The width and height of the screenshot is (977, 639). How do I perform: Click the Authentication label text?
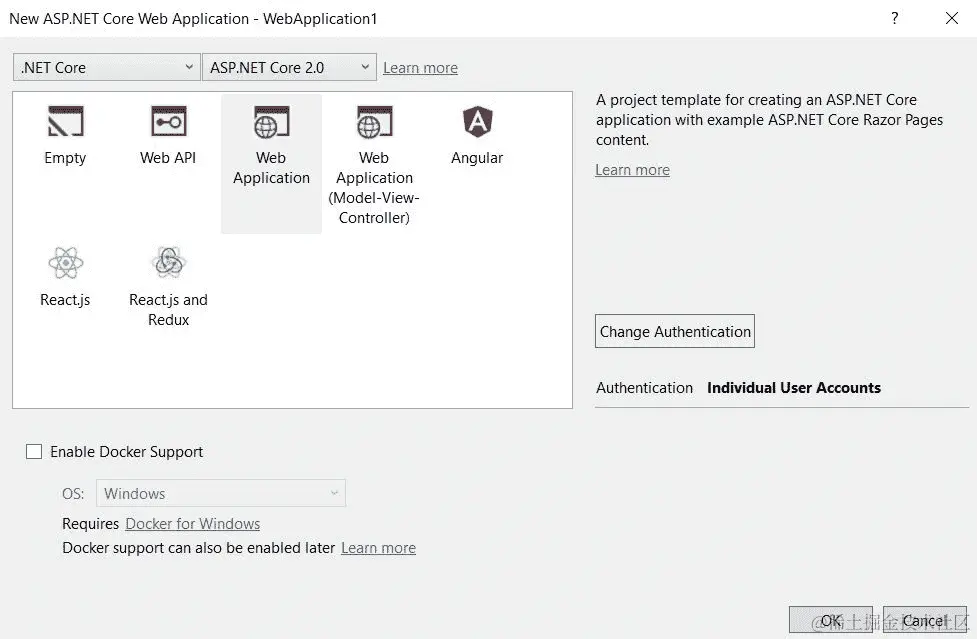[644, 388]
